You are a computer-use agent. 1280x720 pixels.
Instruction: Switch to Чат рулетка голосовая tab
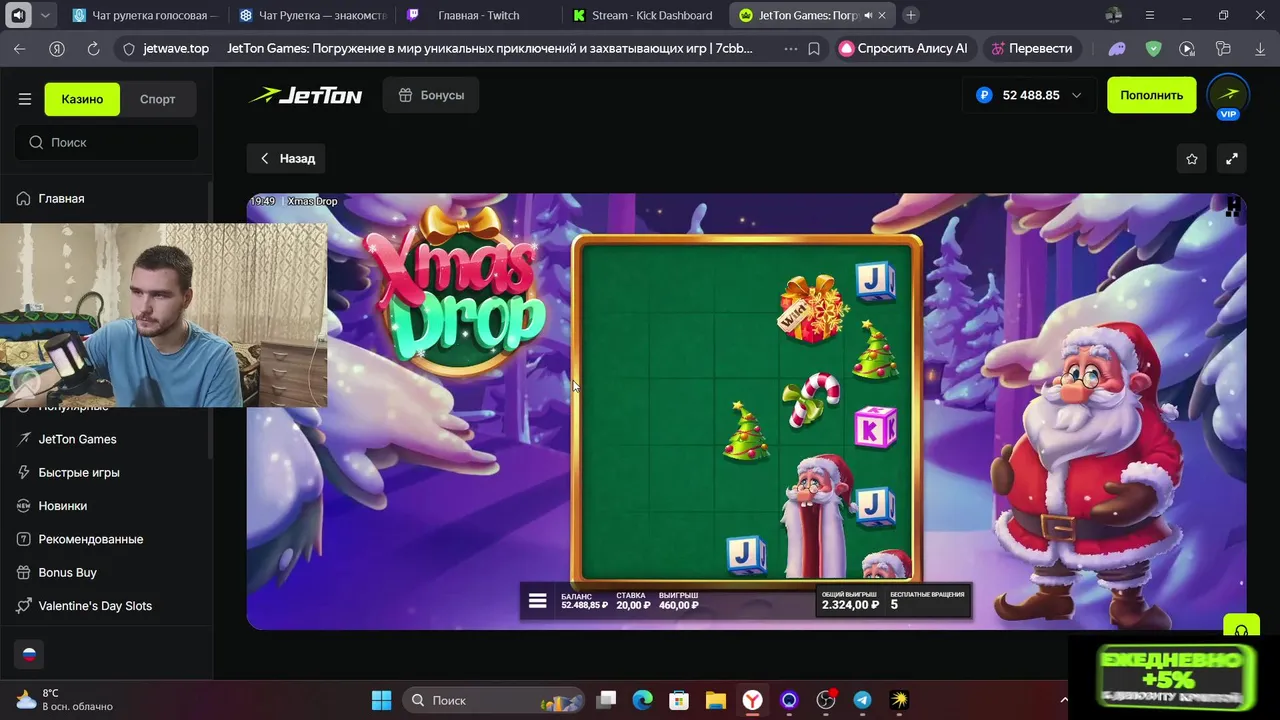(x=146, y=15)
